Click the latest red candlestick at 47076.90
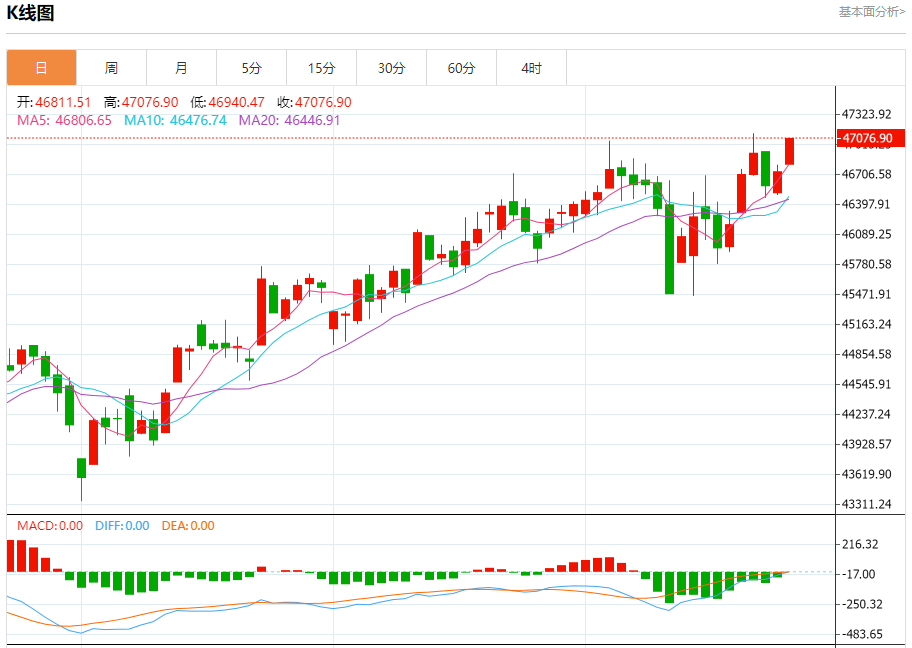Screen dimensions: 912x648 [789, 151]
